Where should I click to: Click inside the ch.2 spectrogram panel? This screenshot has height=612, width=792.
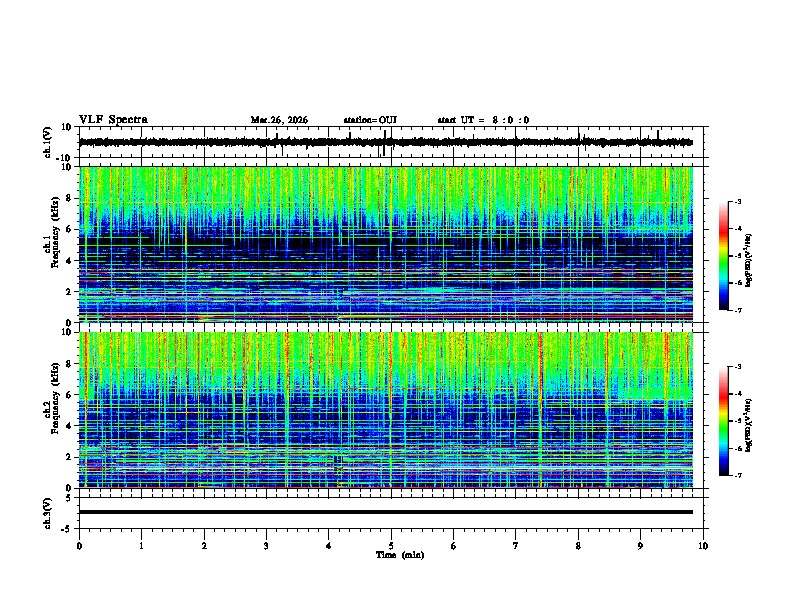click(x=386, y=410)
